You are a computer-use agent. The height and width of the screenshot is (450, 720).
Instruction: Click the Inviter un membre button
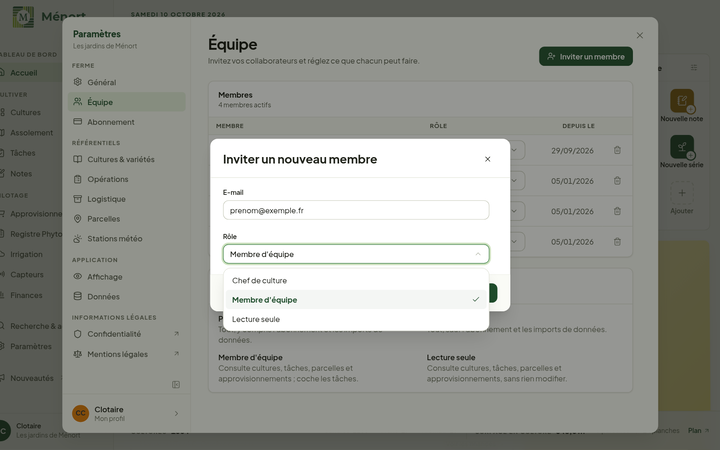(585, 56)
